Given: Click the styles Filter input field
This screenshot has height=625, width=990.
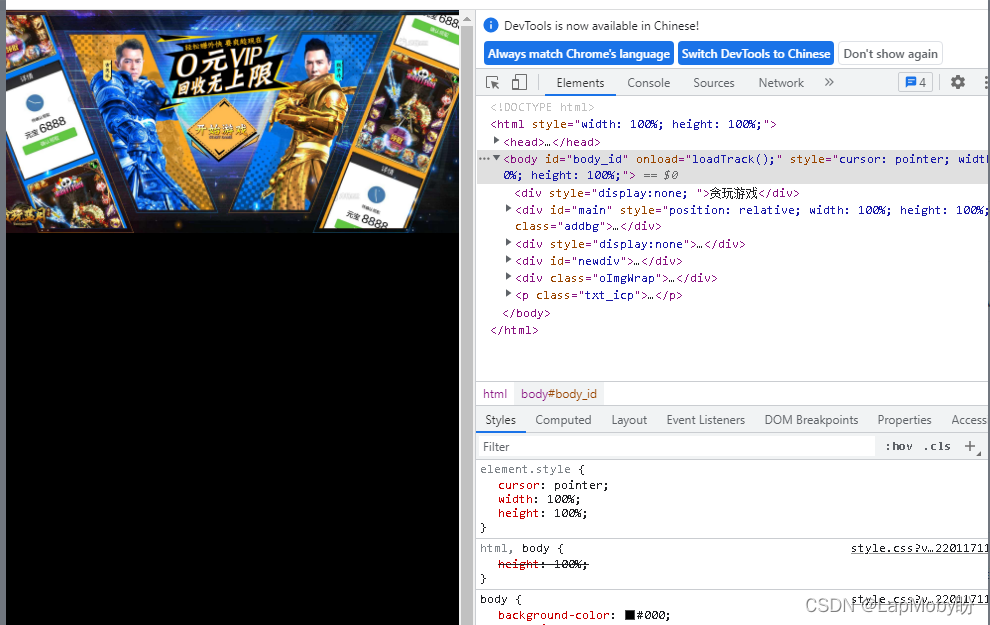Looking at the screenshot, I should click(x=677, y=446).
